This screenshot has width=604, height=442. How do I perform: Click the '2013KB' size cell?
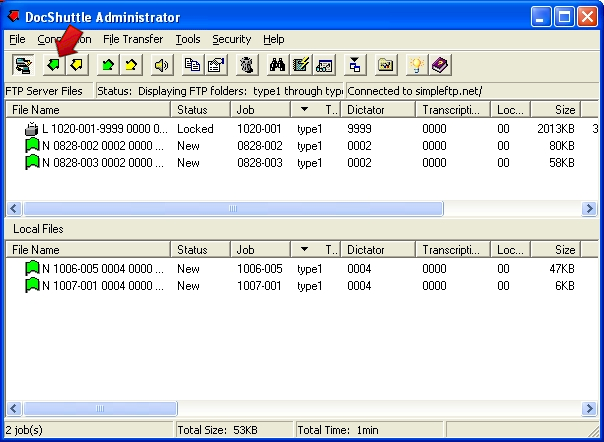[556, 129]
